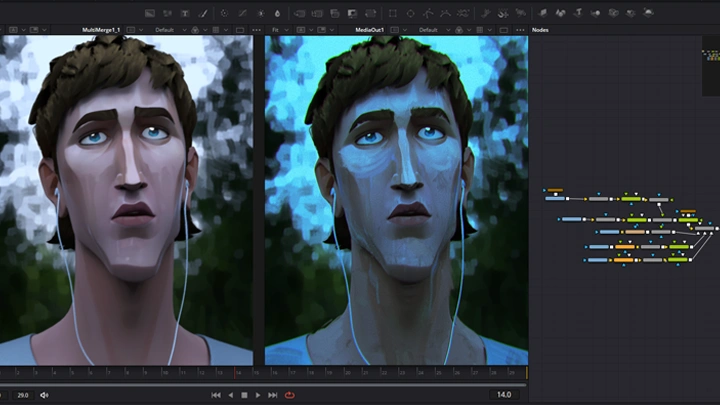The height and width of the screenshot is (405, 720).
Task: Play the composition forward
Action: pyautogui.click(x=258, y=395)
